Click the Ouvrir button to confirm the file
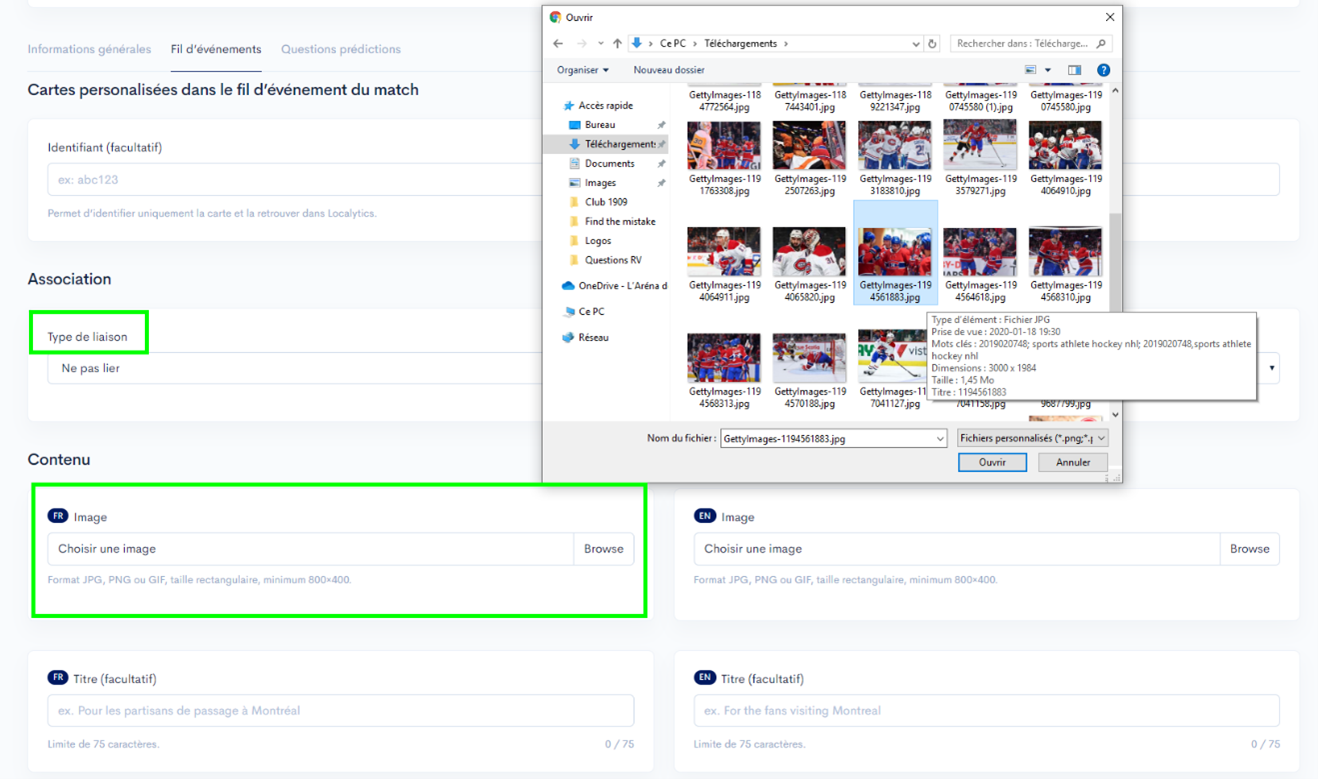Screen dimensions: 1318x779 (x=992, y=462)
